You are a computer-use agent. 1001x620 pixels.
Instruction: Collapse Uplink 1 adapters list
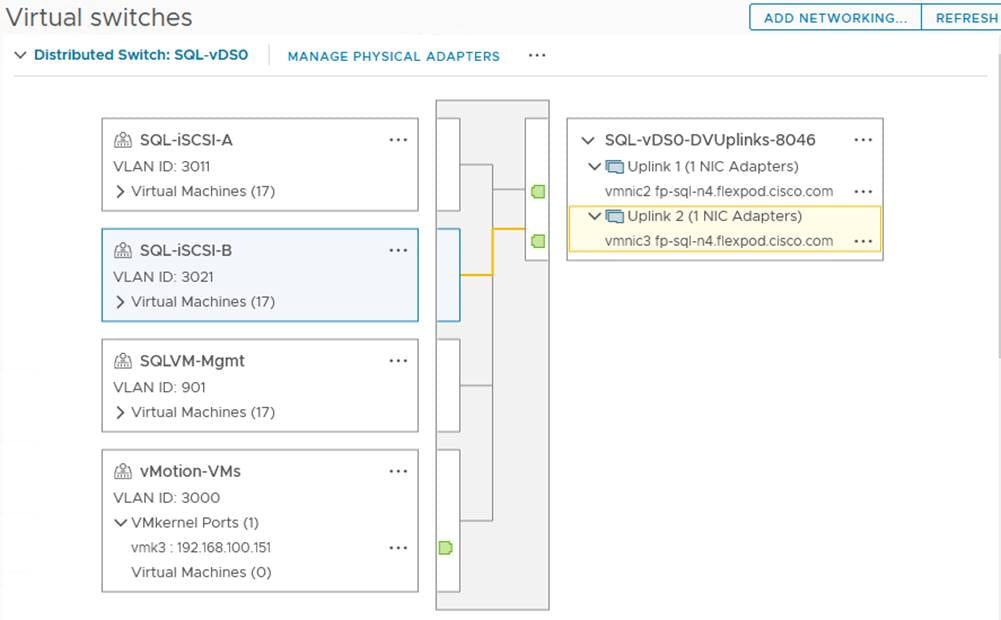pyautogui.click(x=594, y=167)
